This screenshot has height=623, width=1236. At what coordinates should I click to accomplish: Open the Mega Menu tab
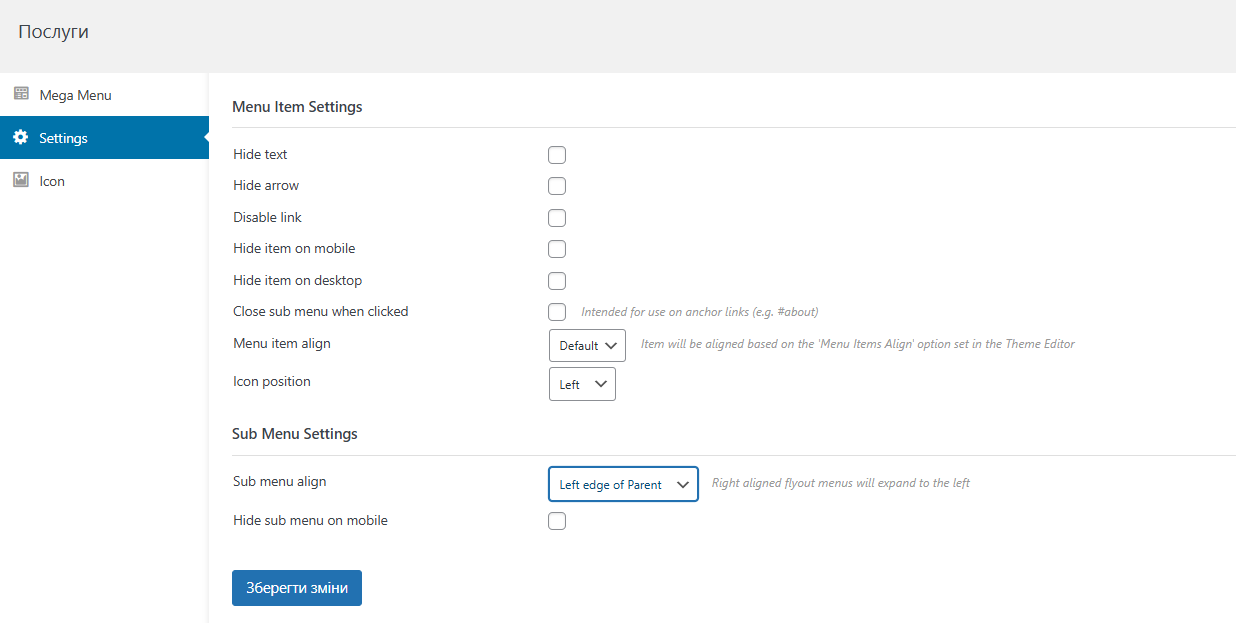[75, 95]
